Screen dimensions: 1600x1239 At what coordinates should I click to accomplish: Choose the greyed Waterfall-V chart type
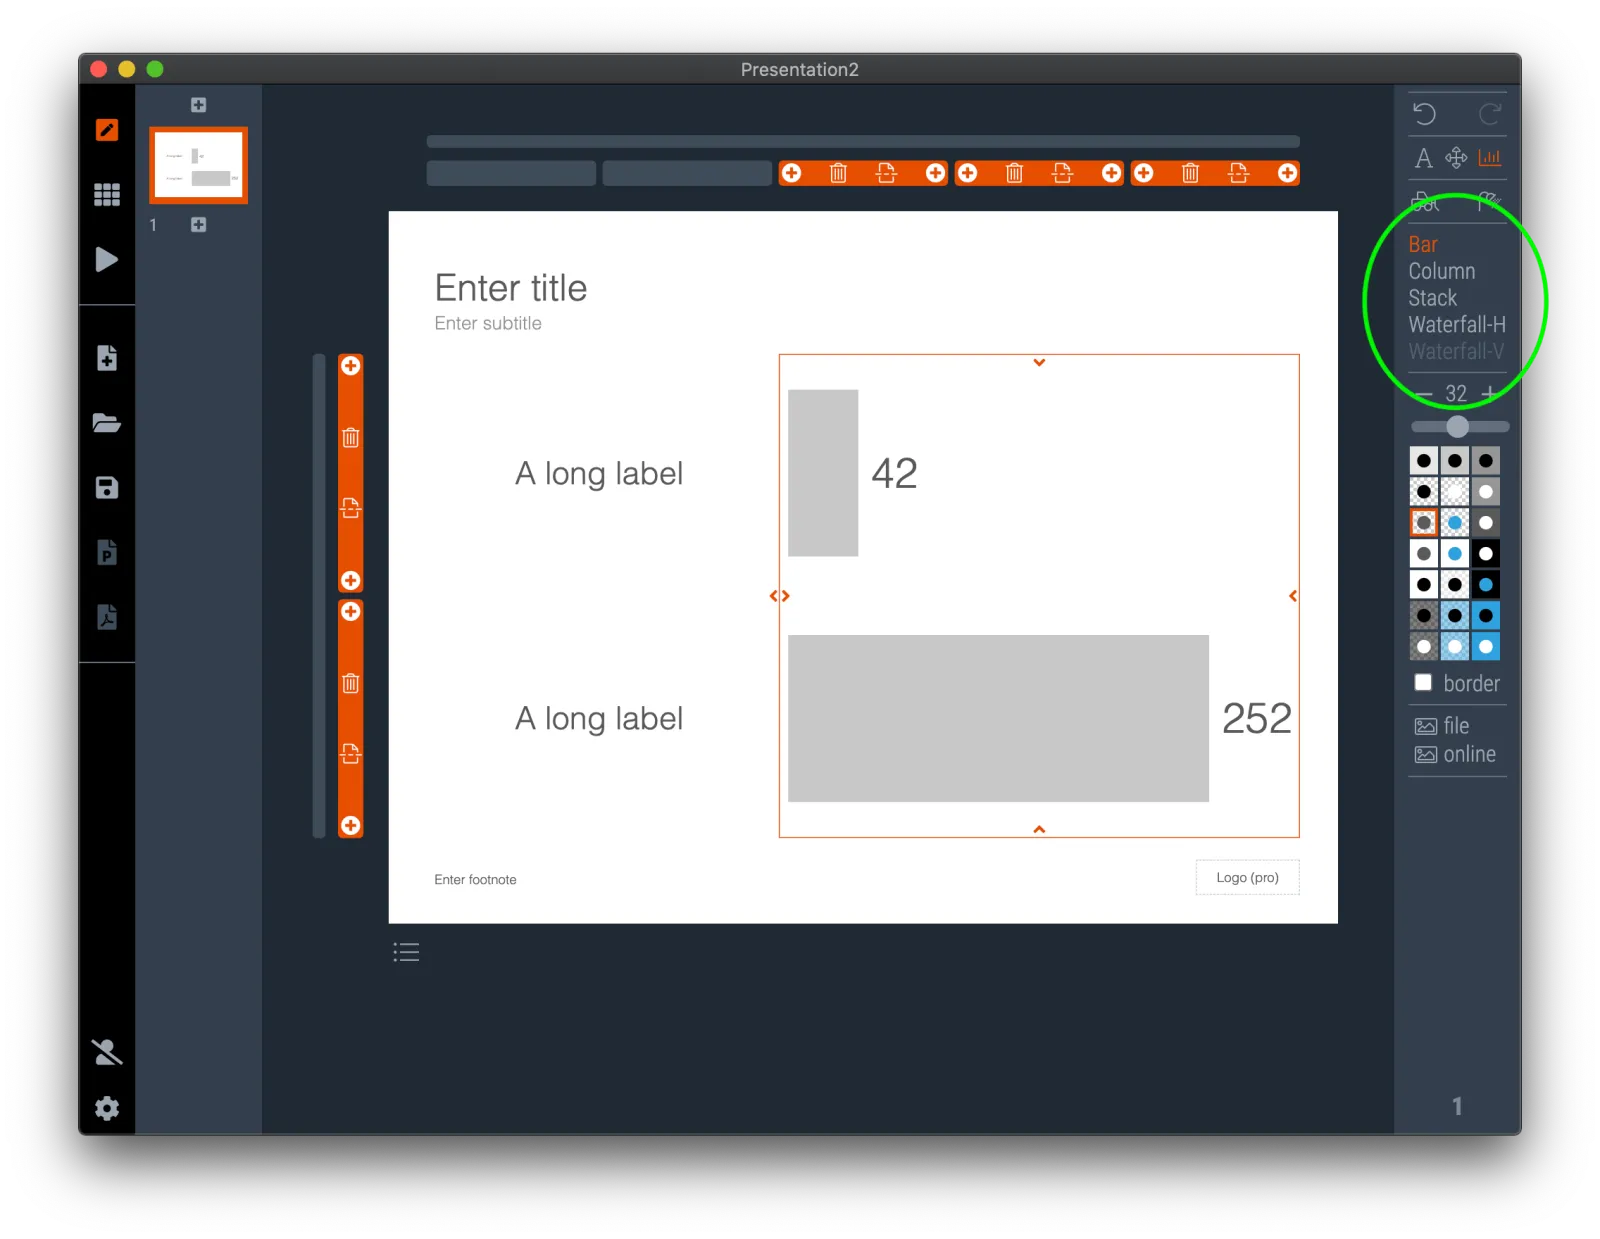point(1456,352)
